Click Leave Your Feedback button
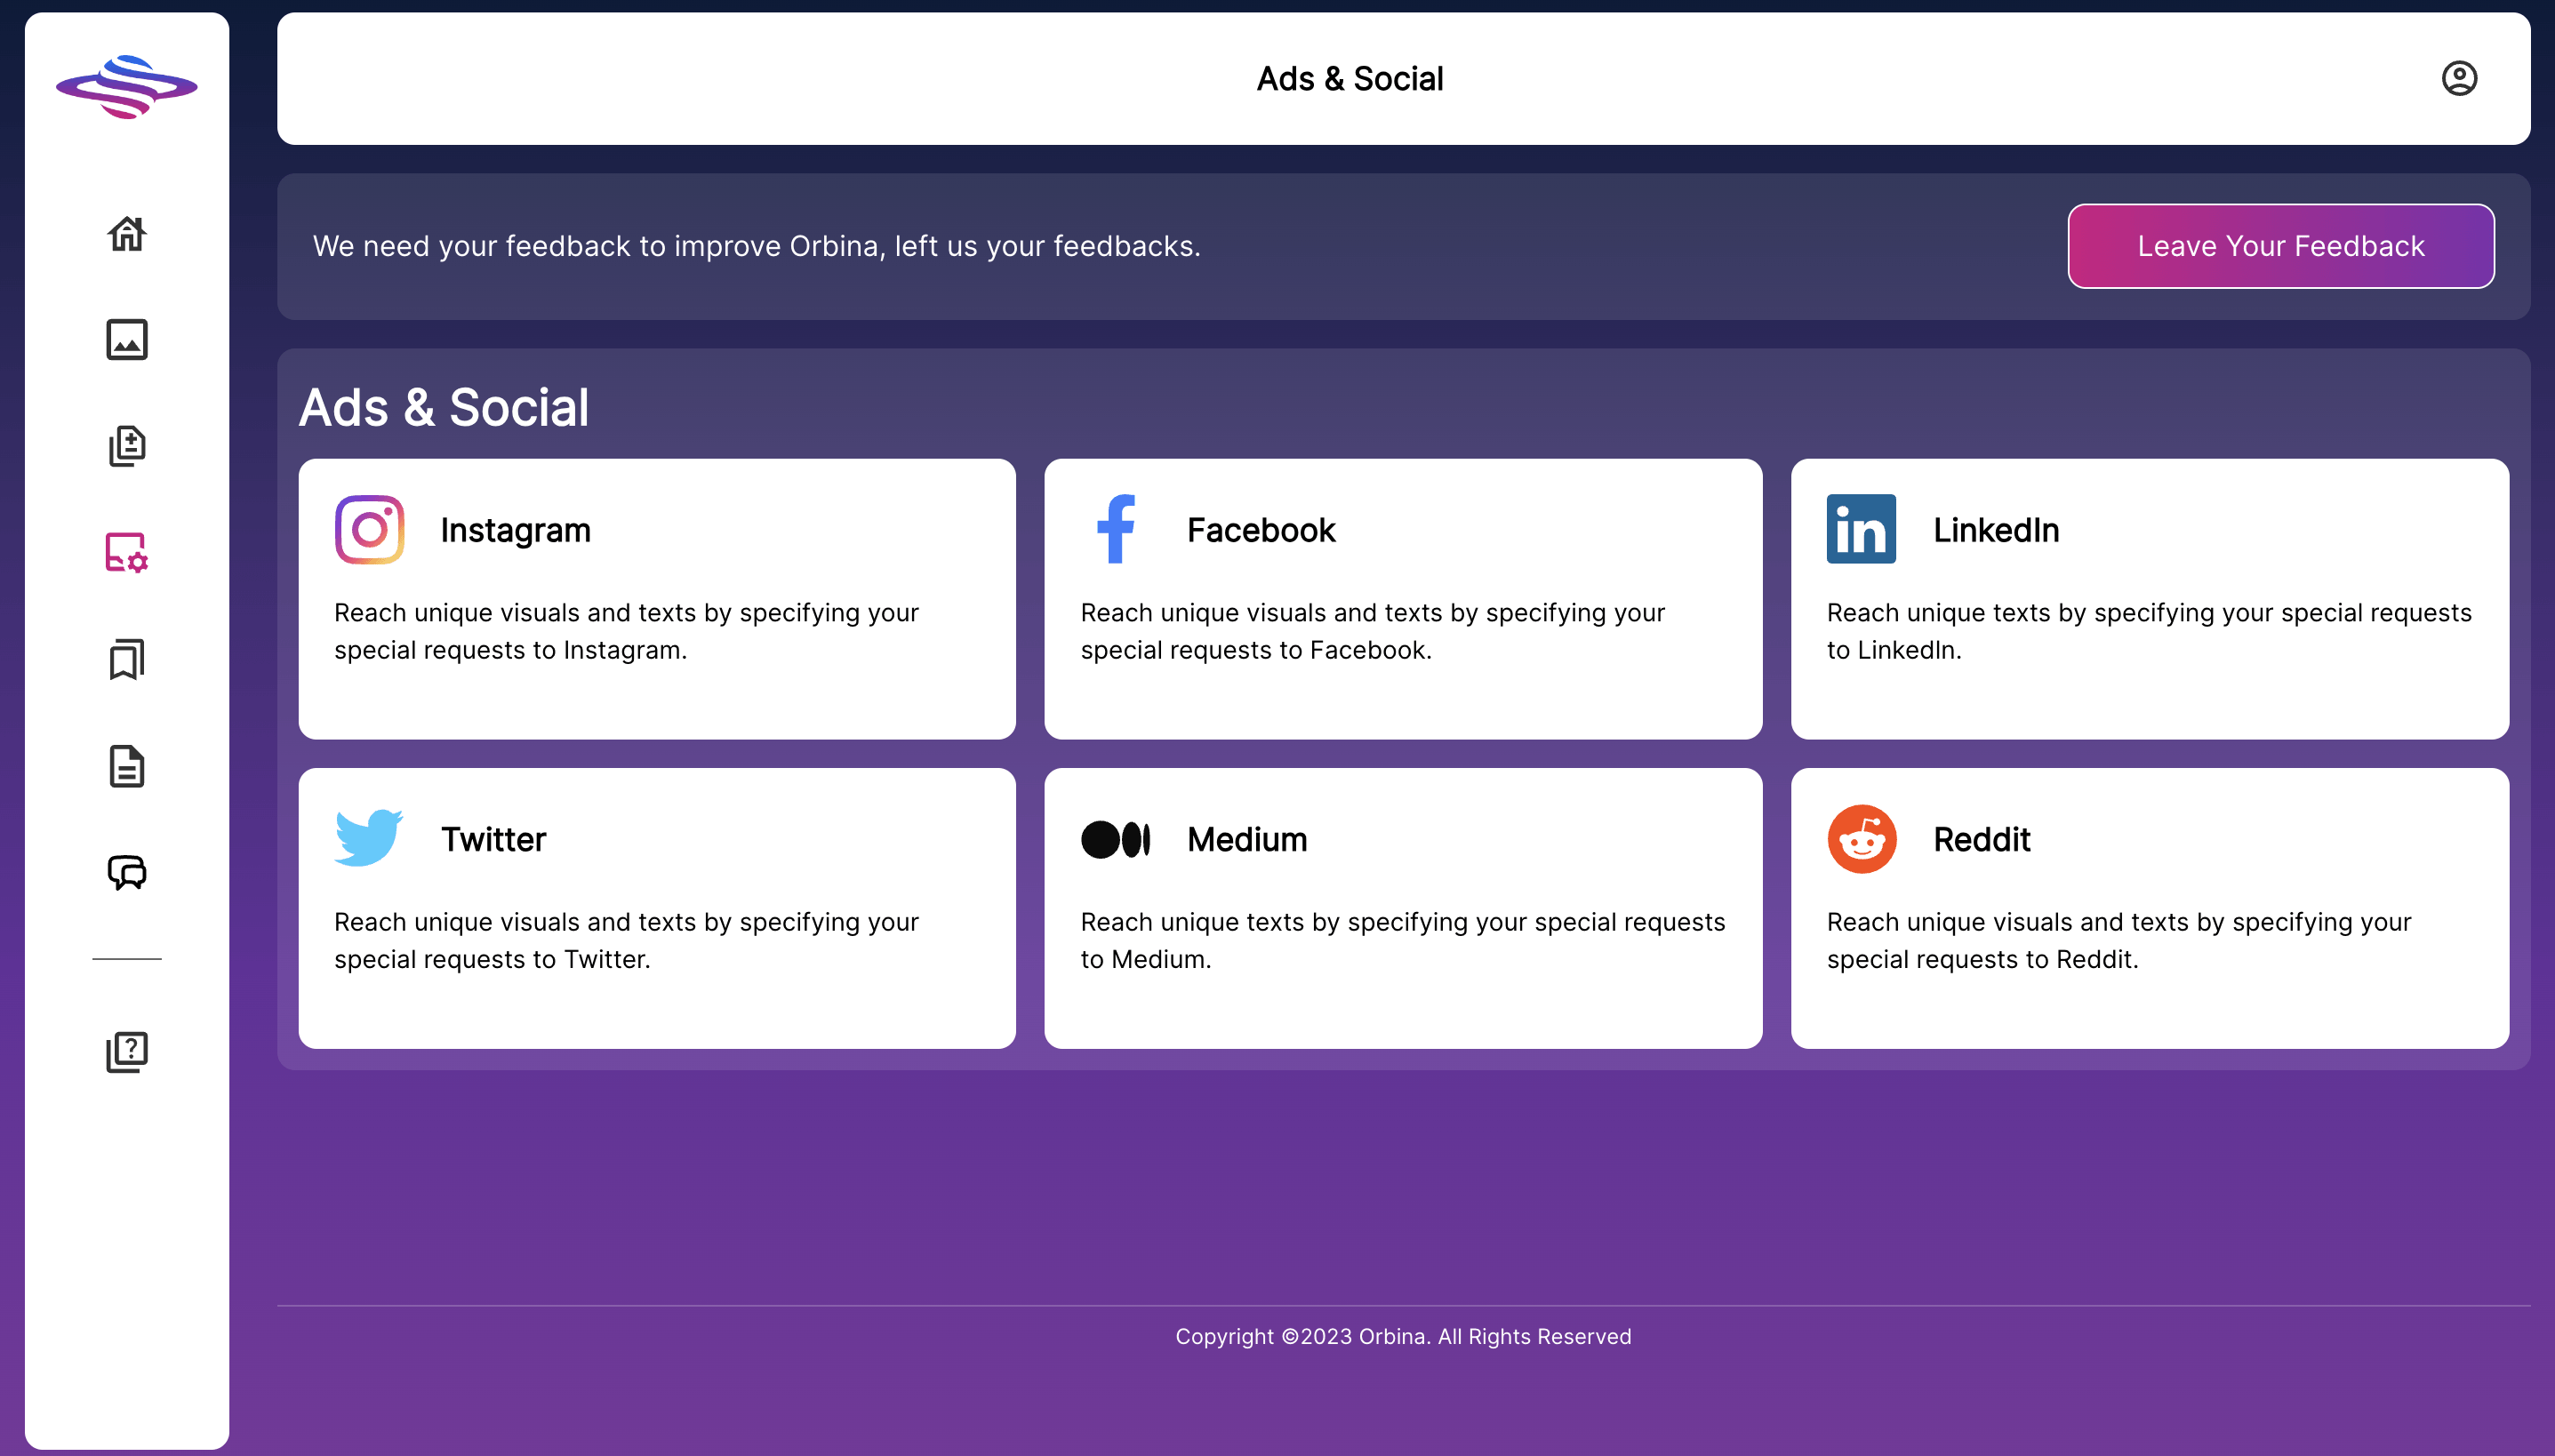The width and height of the screenshot is (2555, 1456). pyautogui.click(x=2280, y=246)
